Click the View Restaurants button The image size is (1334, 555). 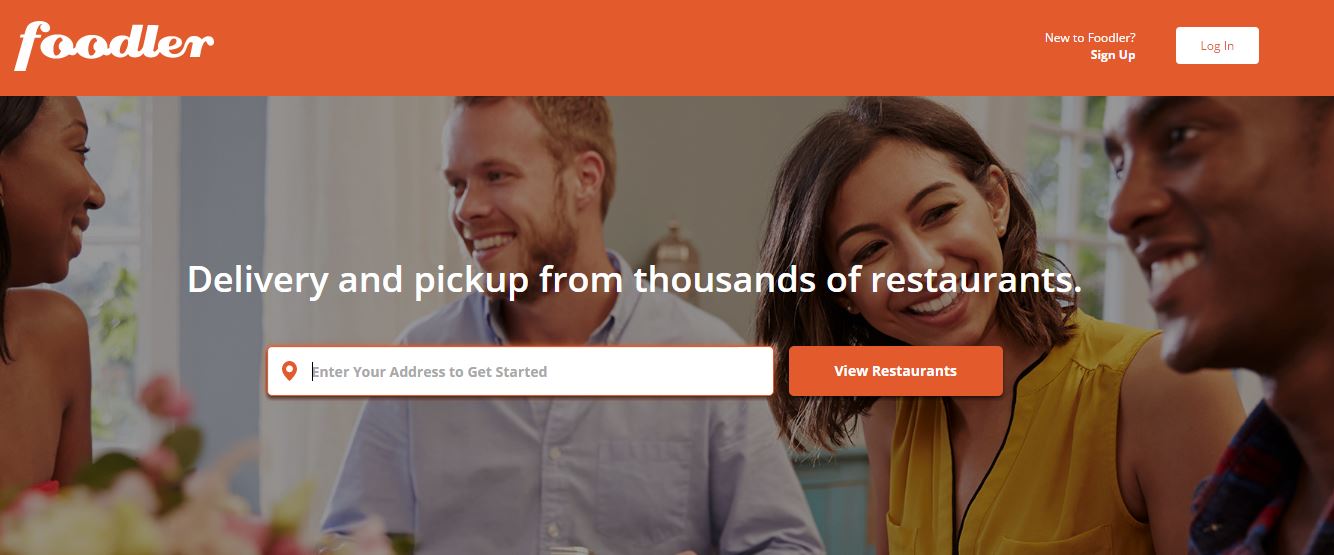tap(896, 371)
